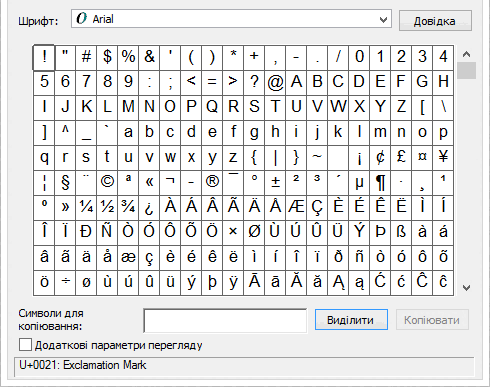This screenshot has width=490, height=387.
Task: Enable Додаткові параметри перегляду checkbox
Action: (x=25, y=345)
